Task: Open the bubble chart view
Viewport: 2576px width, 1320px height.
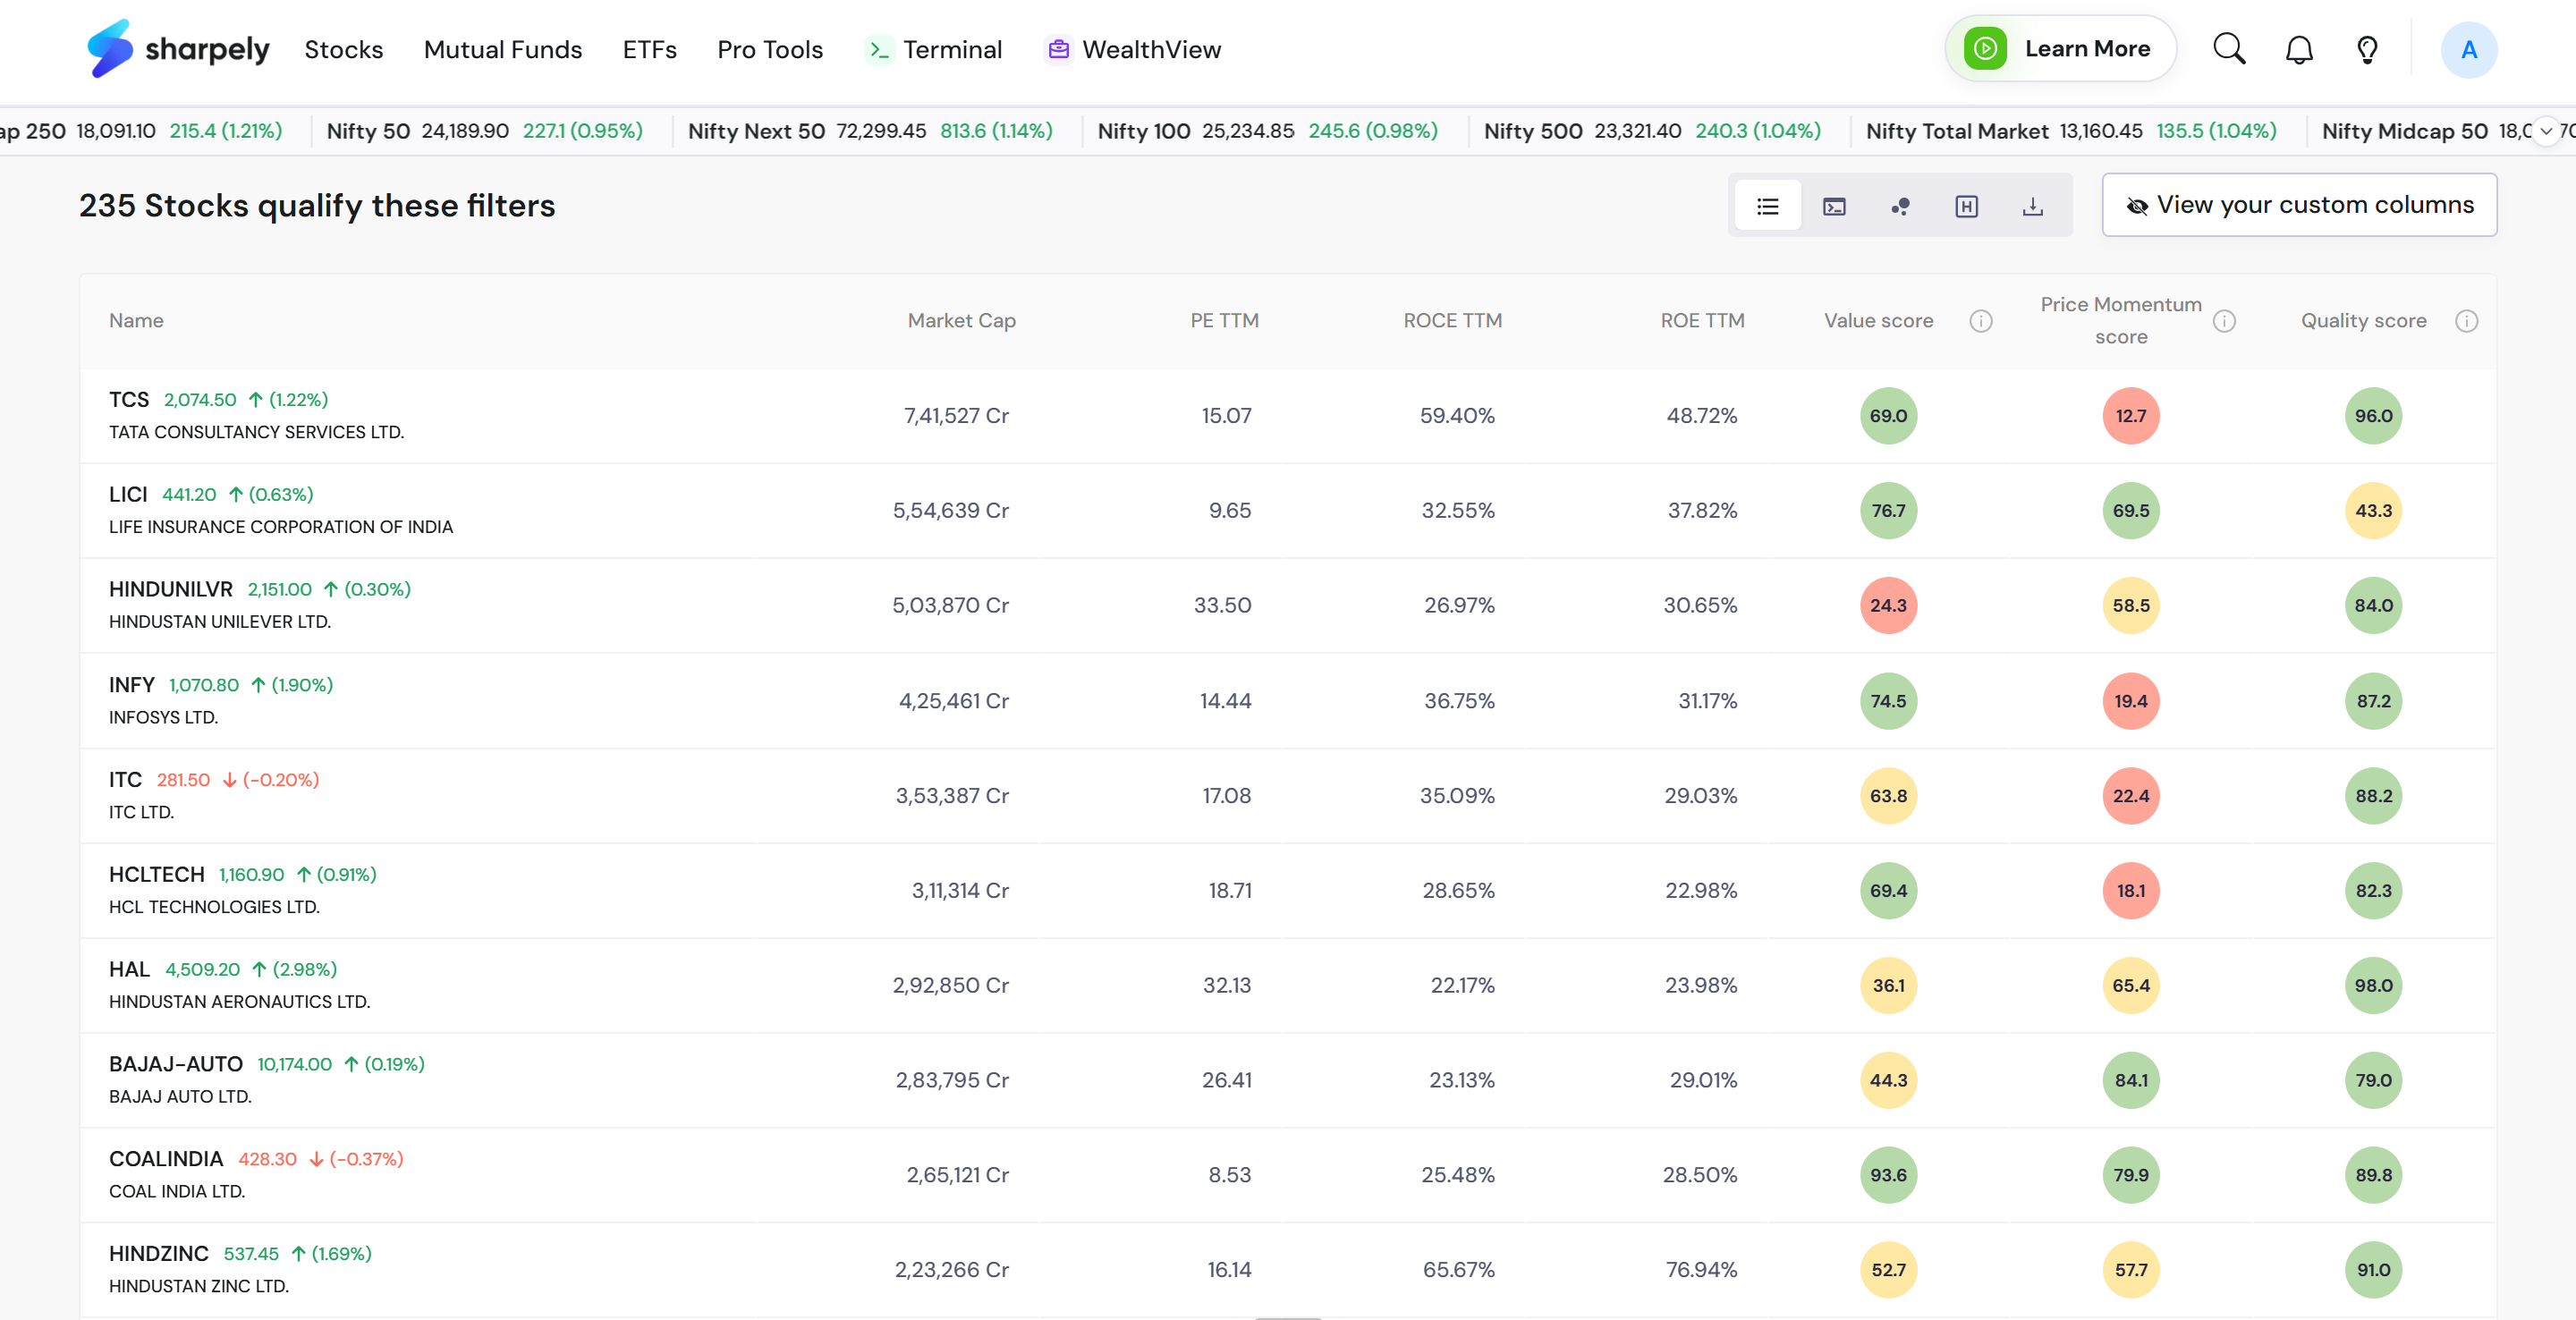Action: point(1900,206)
